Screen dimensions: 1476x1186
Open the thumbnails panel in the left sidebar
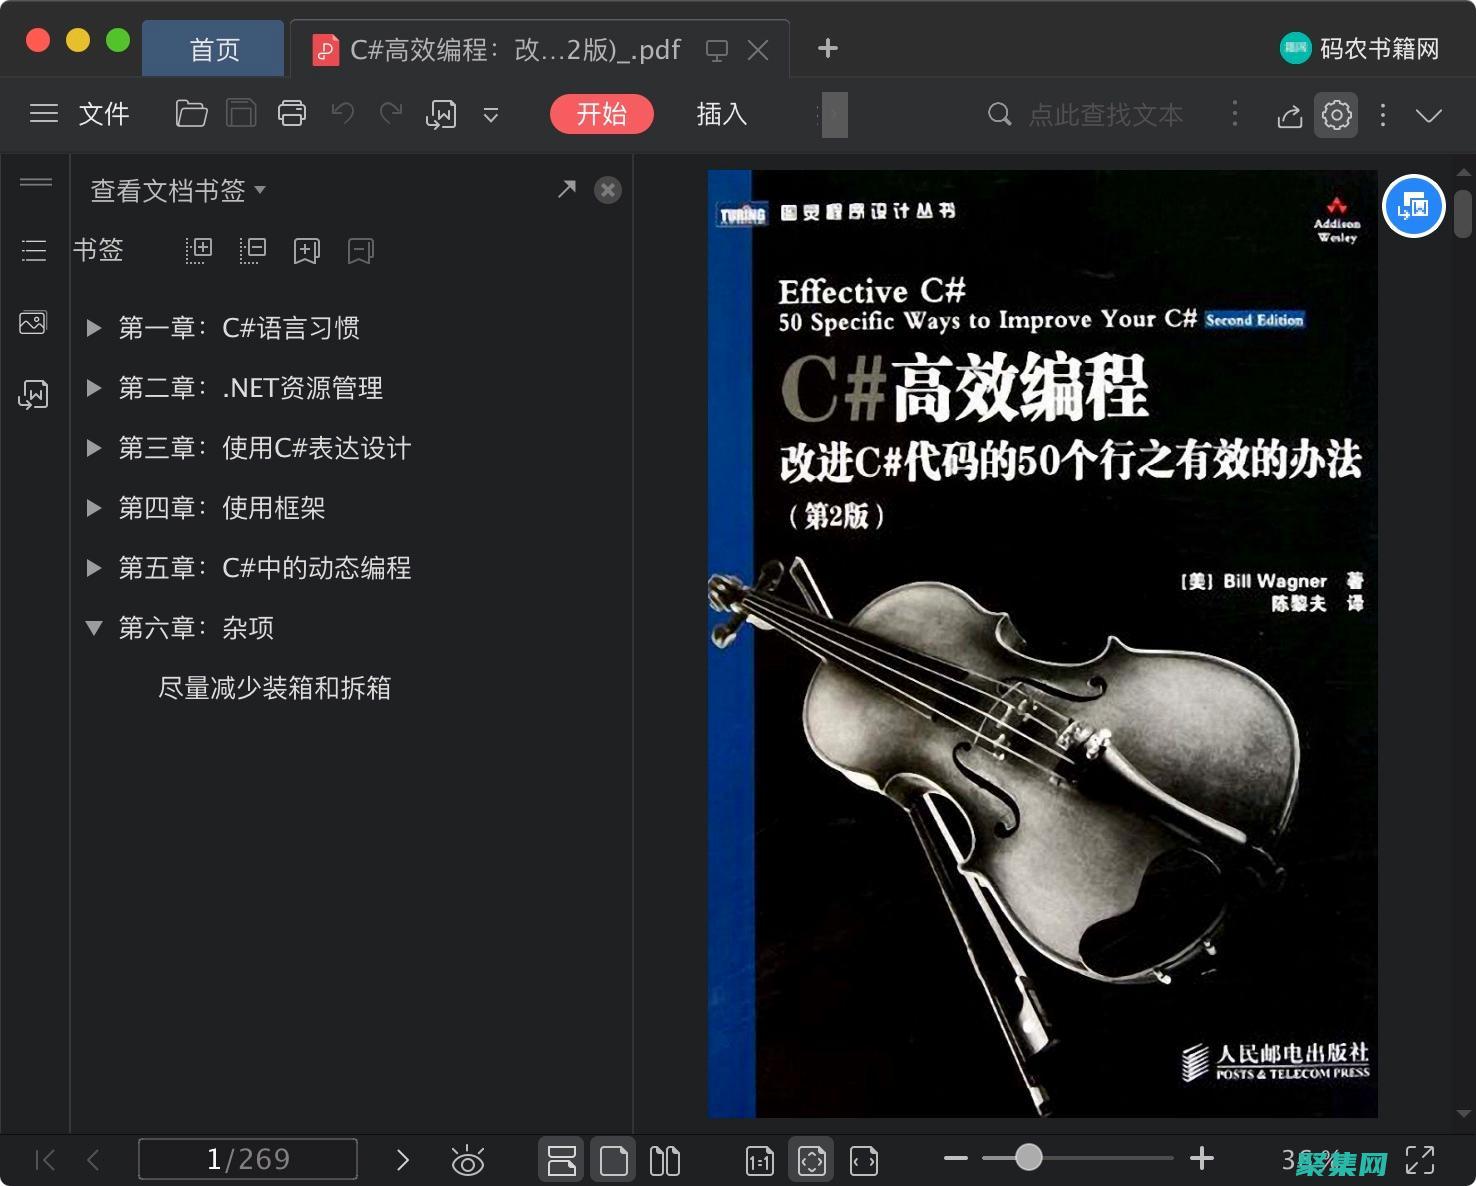(33, 322)
